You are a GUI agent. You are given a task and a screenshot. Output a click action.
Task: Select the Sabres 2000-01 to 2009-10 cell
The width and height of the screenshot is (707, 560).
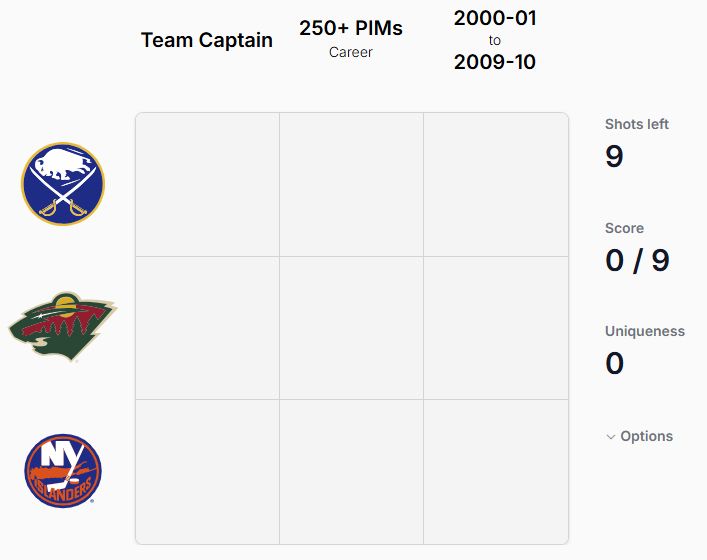pyautogui.click(x=496, y=184)
